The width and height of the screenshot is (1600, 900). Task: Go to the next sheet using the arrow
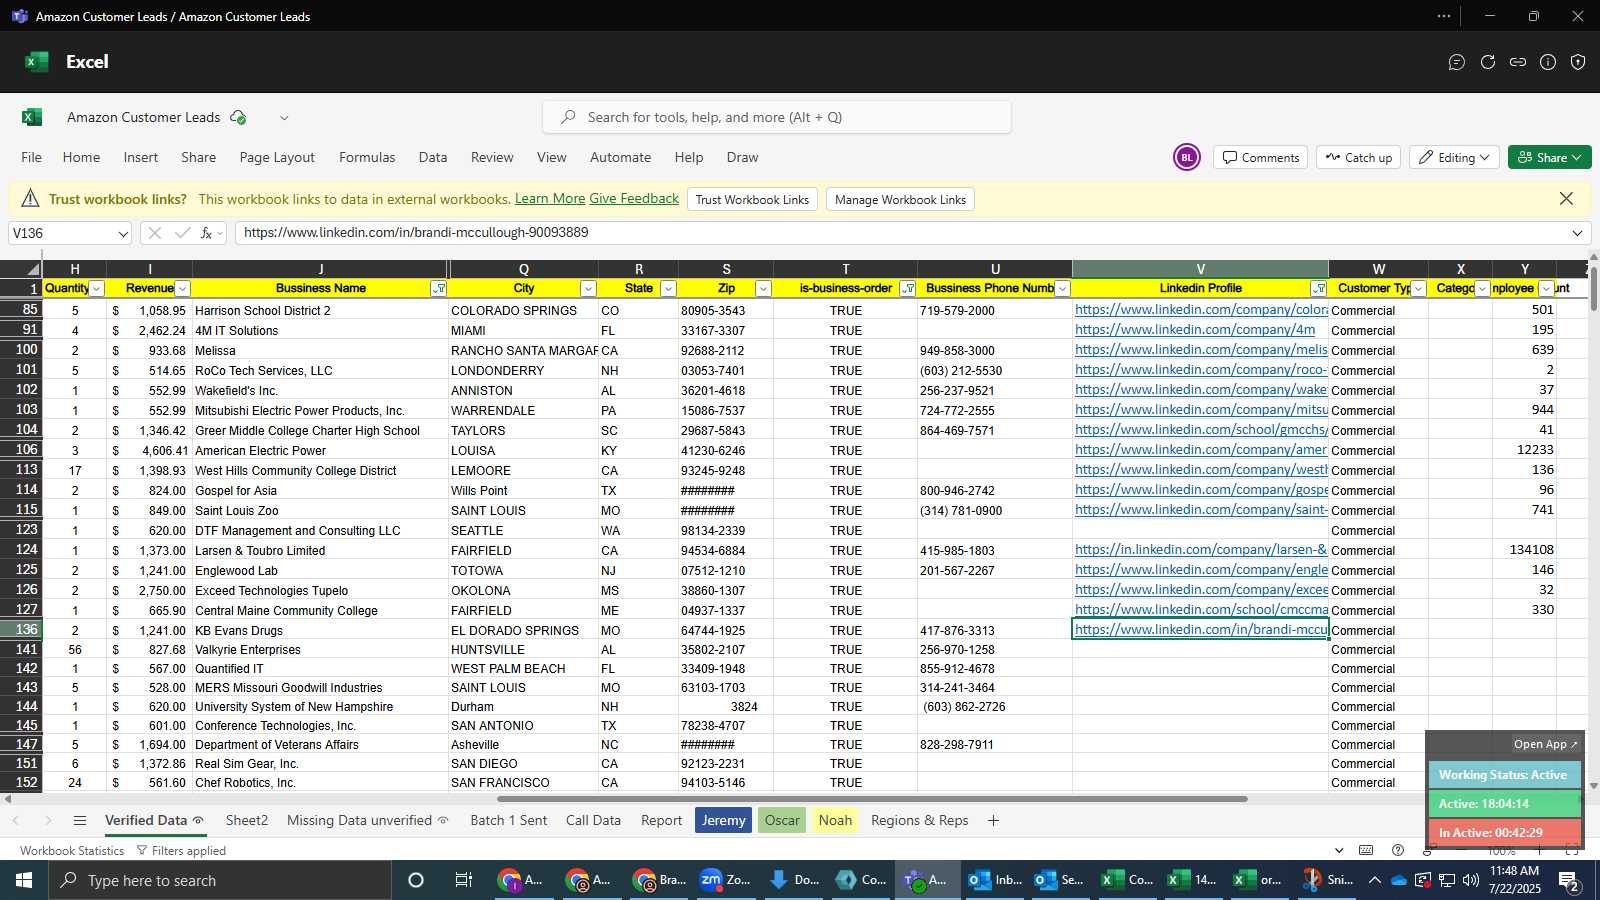pos(47,820)
